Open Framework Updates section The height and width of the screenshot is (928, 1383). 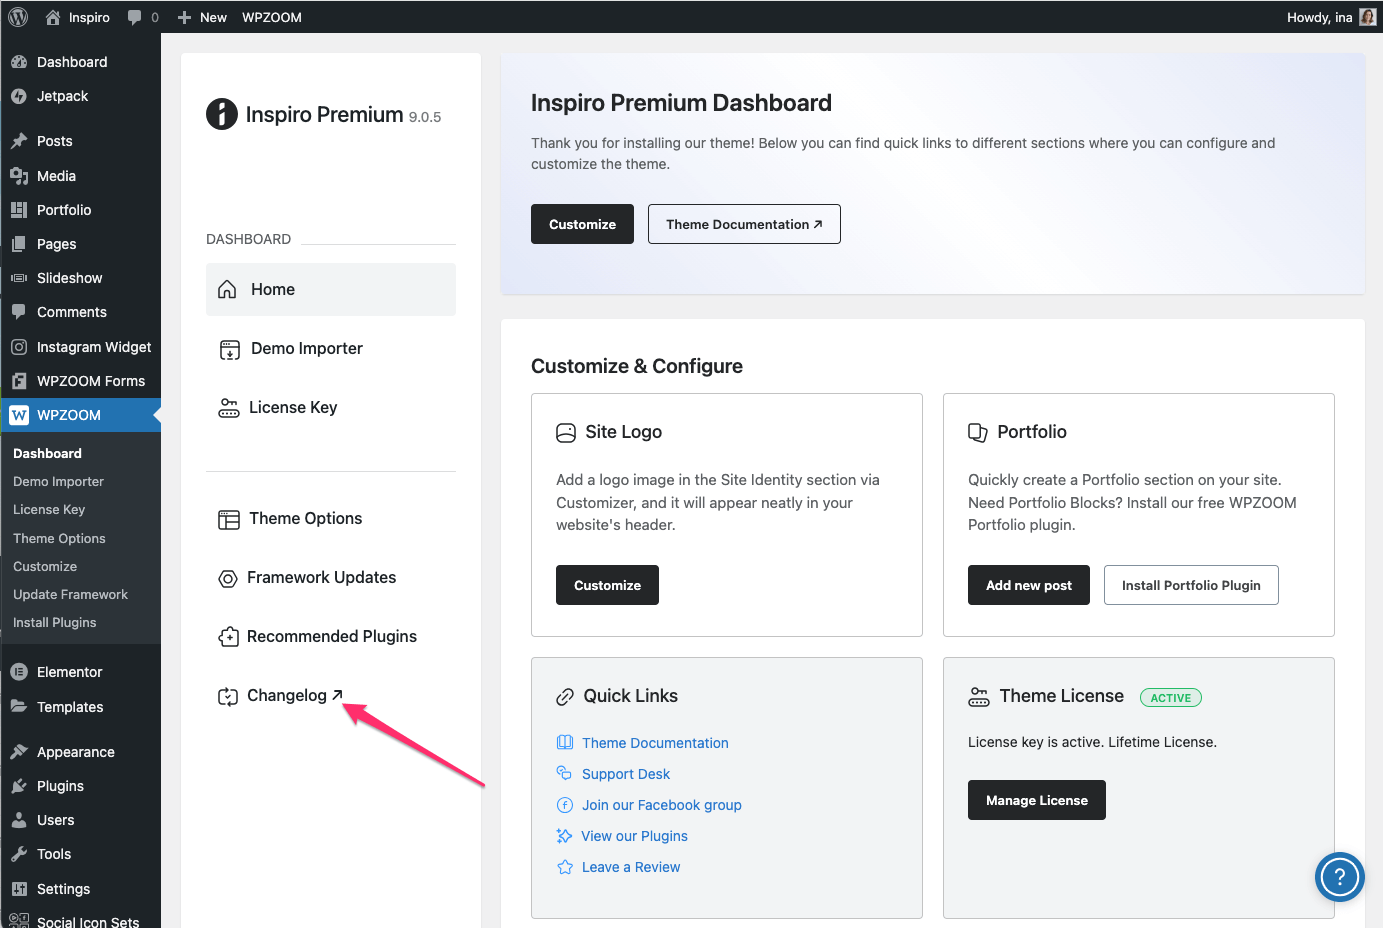pos(321,577)
